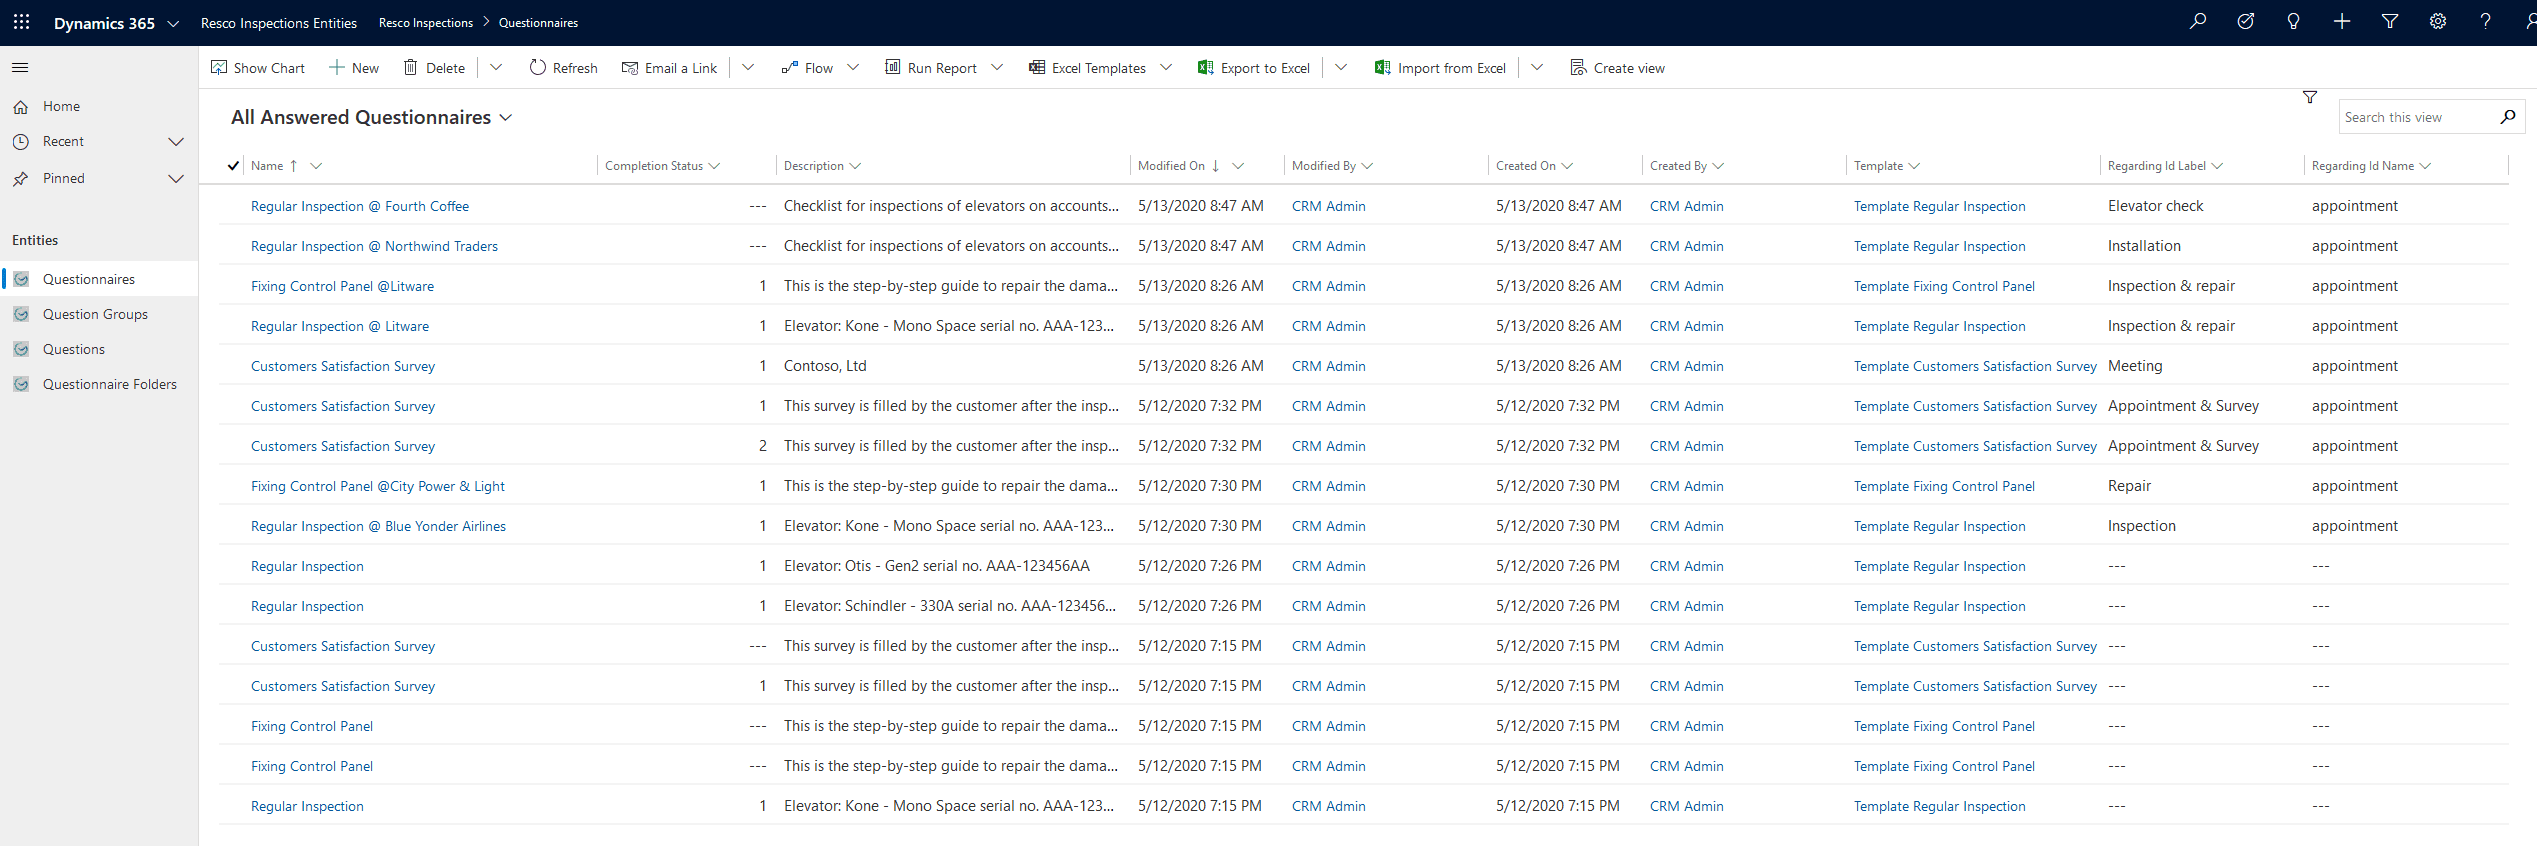Open the Completion Status column menu
The width and height of the screenshot is (2537, 846).
click(x=714, y=166)
